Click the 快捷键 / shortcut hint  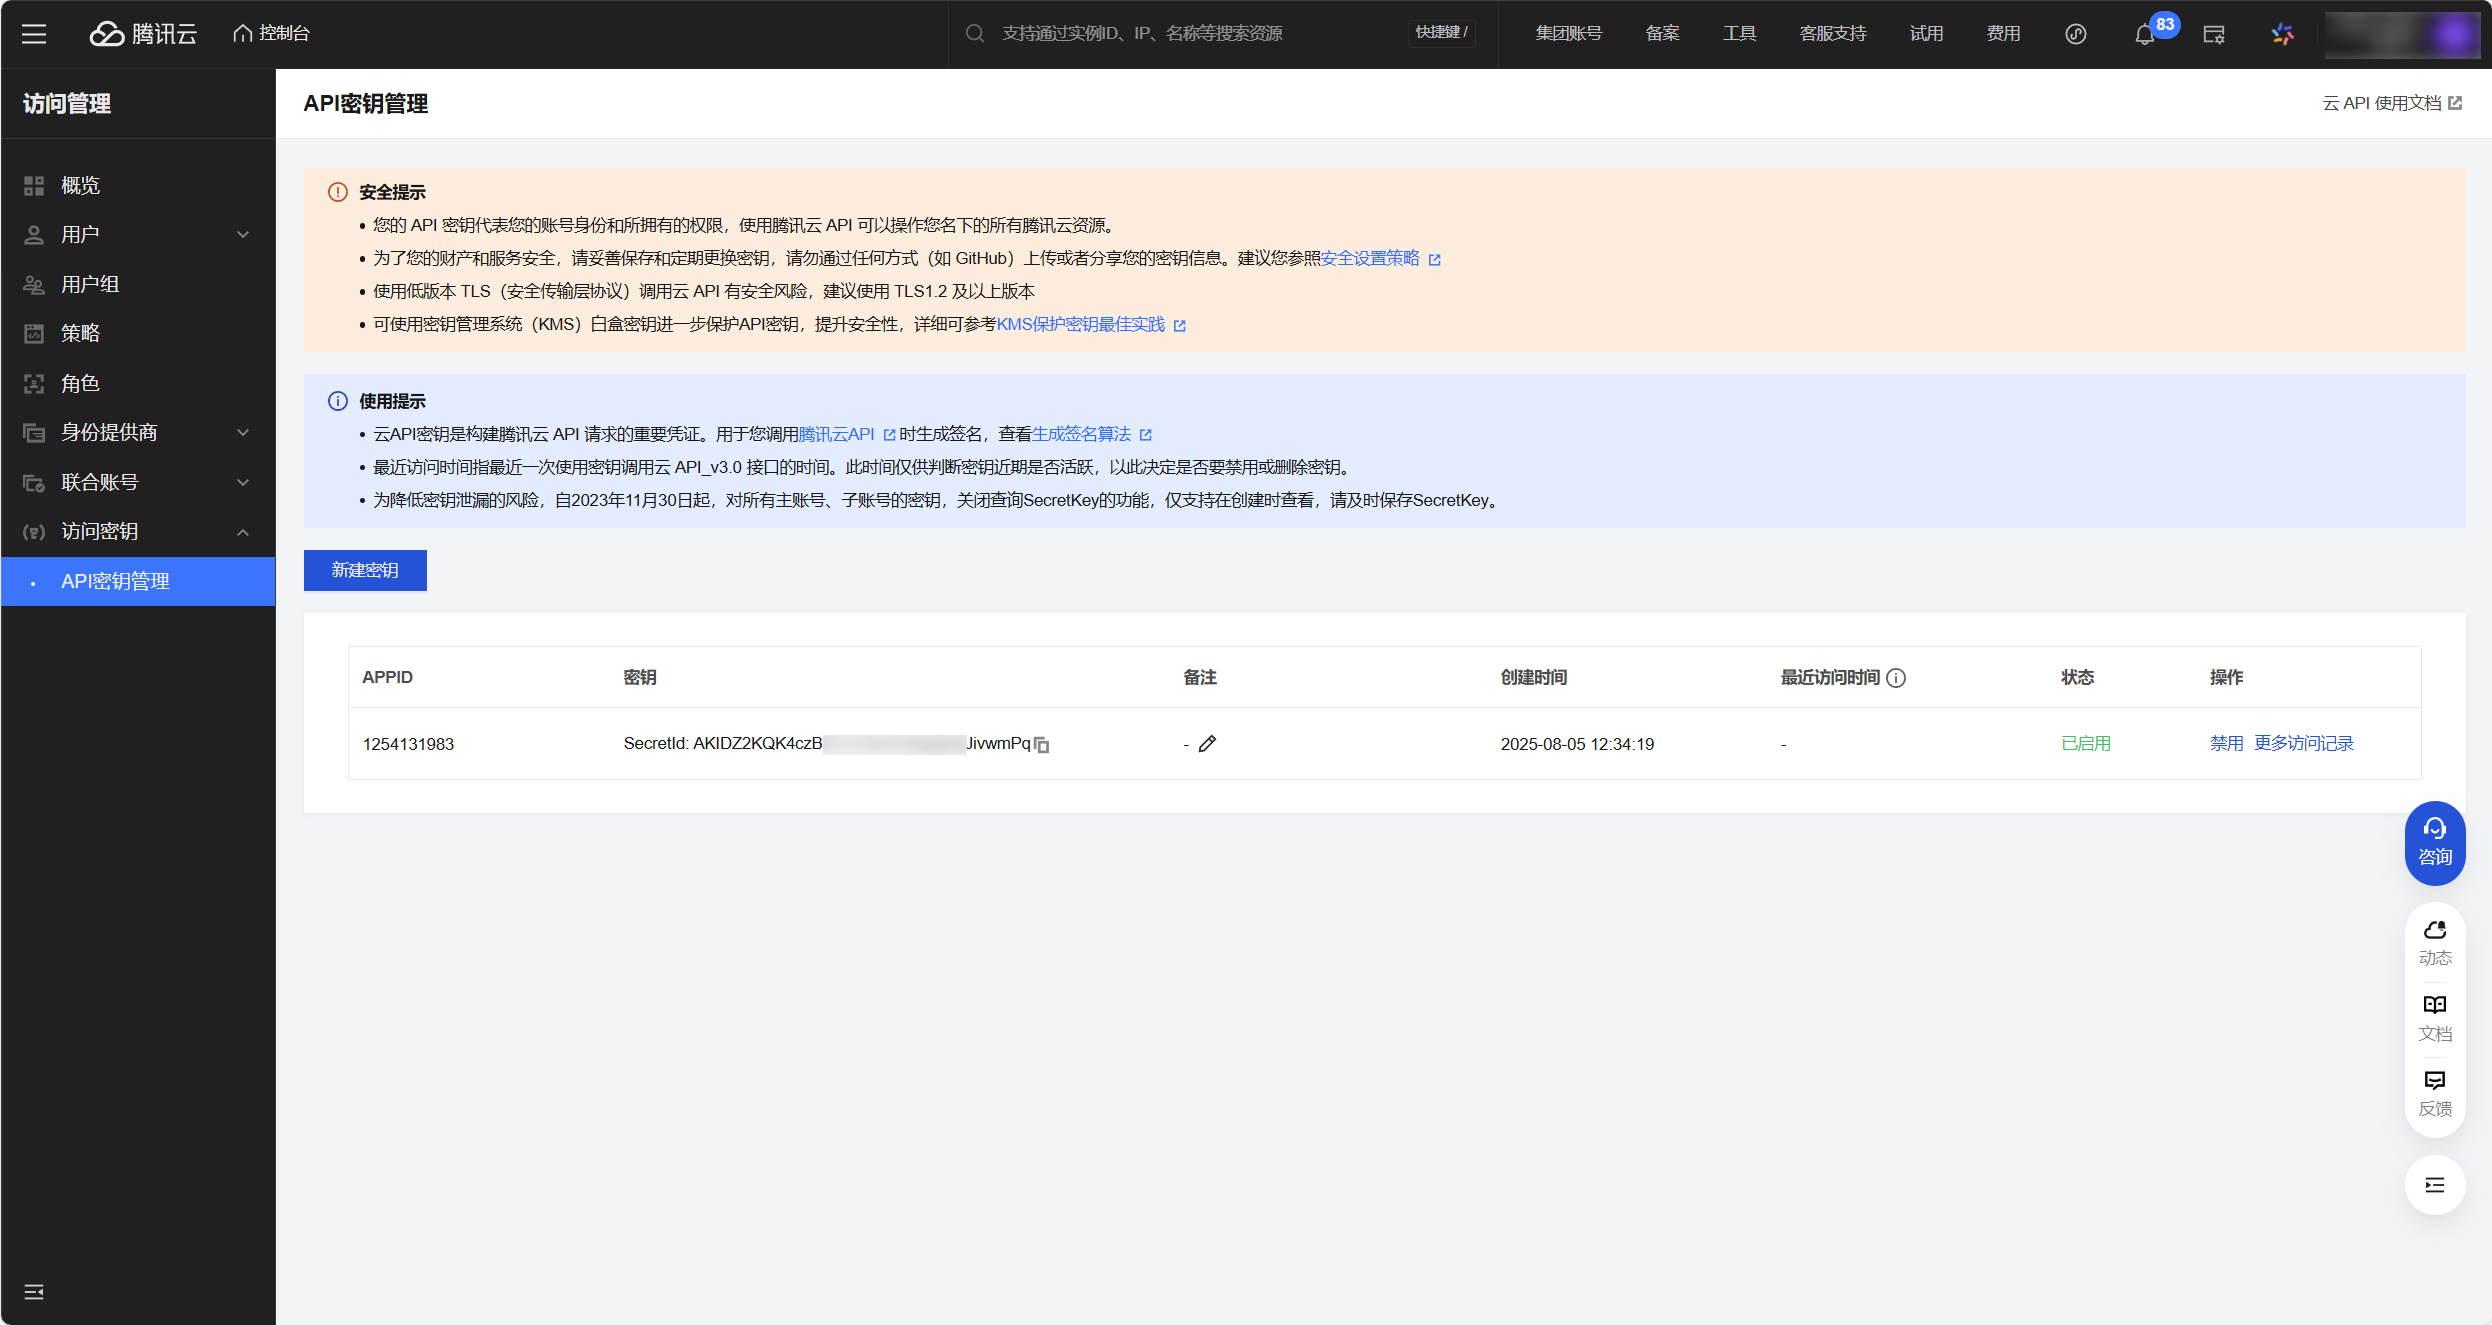tap(1441, 33)
